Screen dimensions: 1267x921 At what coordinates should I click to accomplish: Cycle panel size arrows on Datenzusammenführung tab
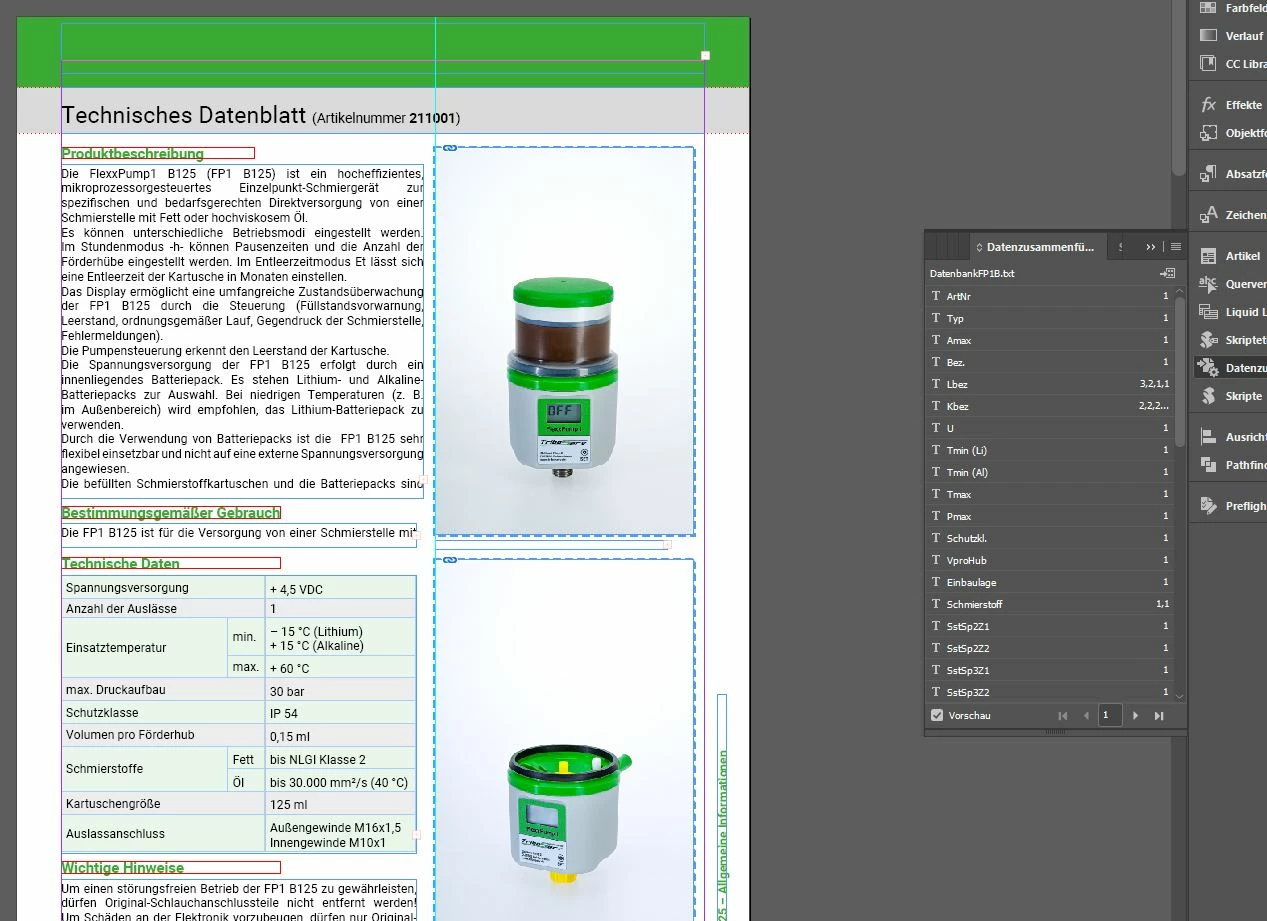(979, 247)
